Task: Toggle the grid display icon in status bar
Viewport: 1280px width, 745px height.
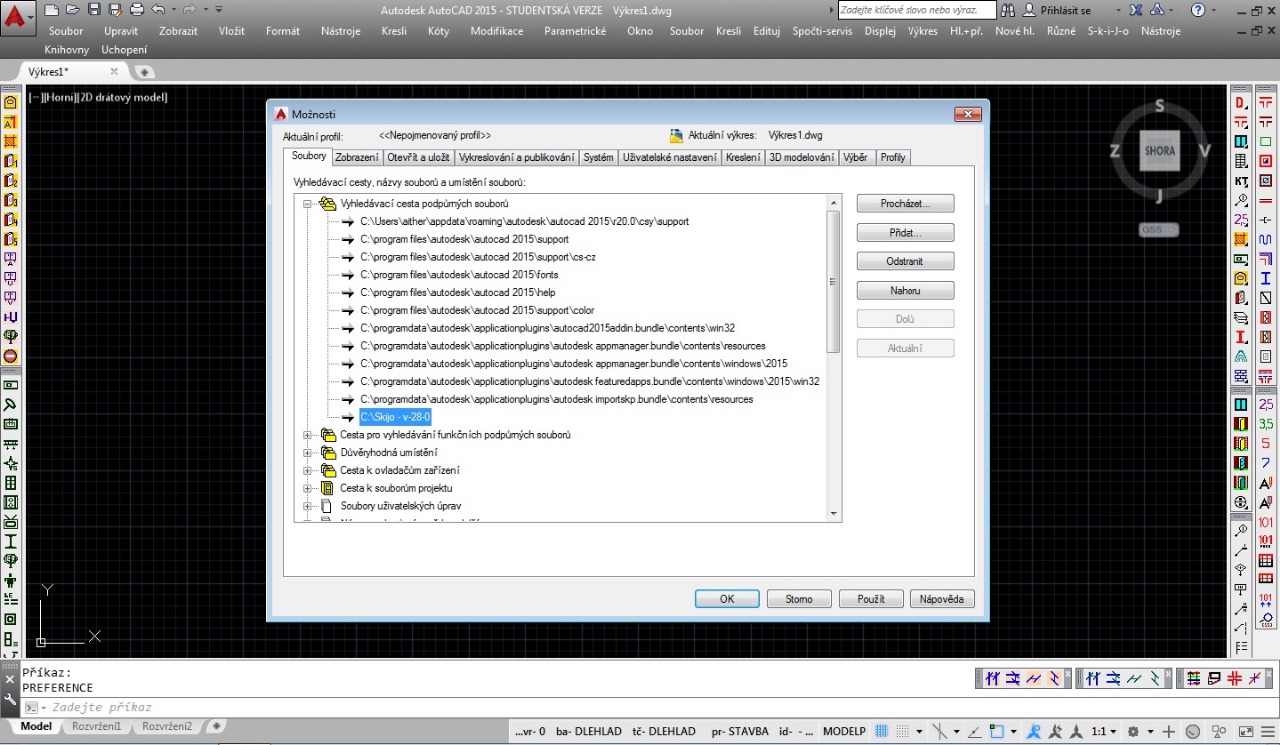Action: 883,731
